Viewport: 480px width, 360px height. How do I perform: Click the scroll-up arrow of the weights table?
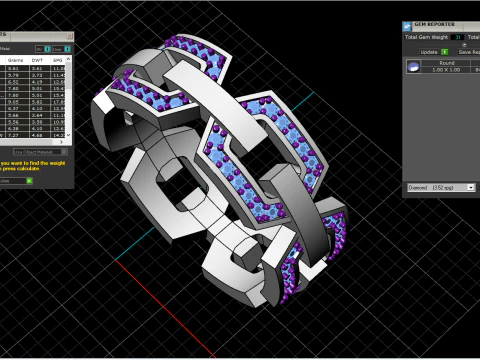click(69, 59)
